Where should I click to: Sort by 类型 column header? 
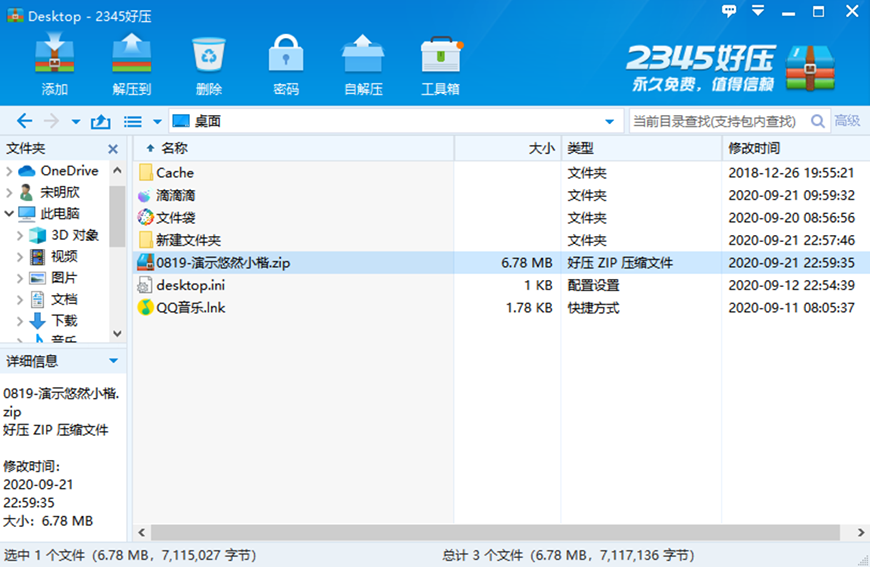(x=641, y=148)
